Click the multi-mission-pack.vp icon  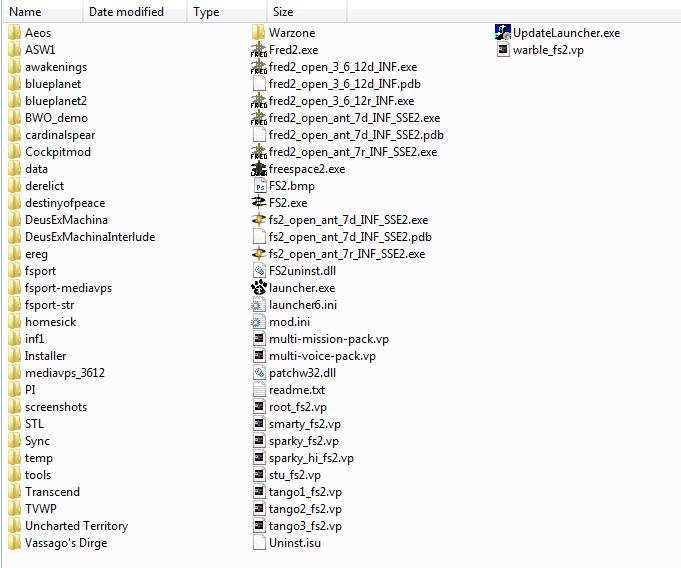coord(259,339)
